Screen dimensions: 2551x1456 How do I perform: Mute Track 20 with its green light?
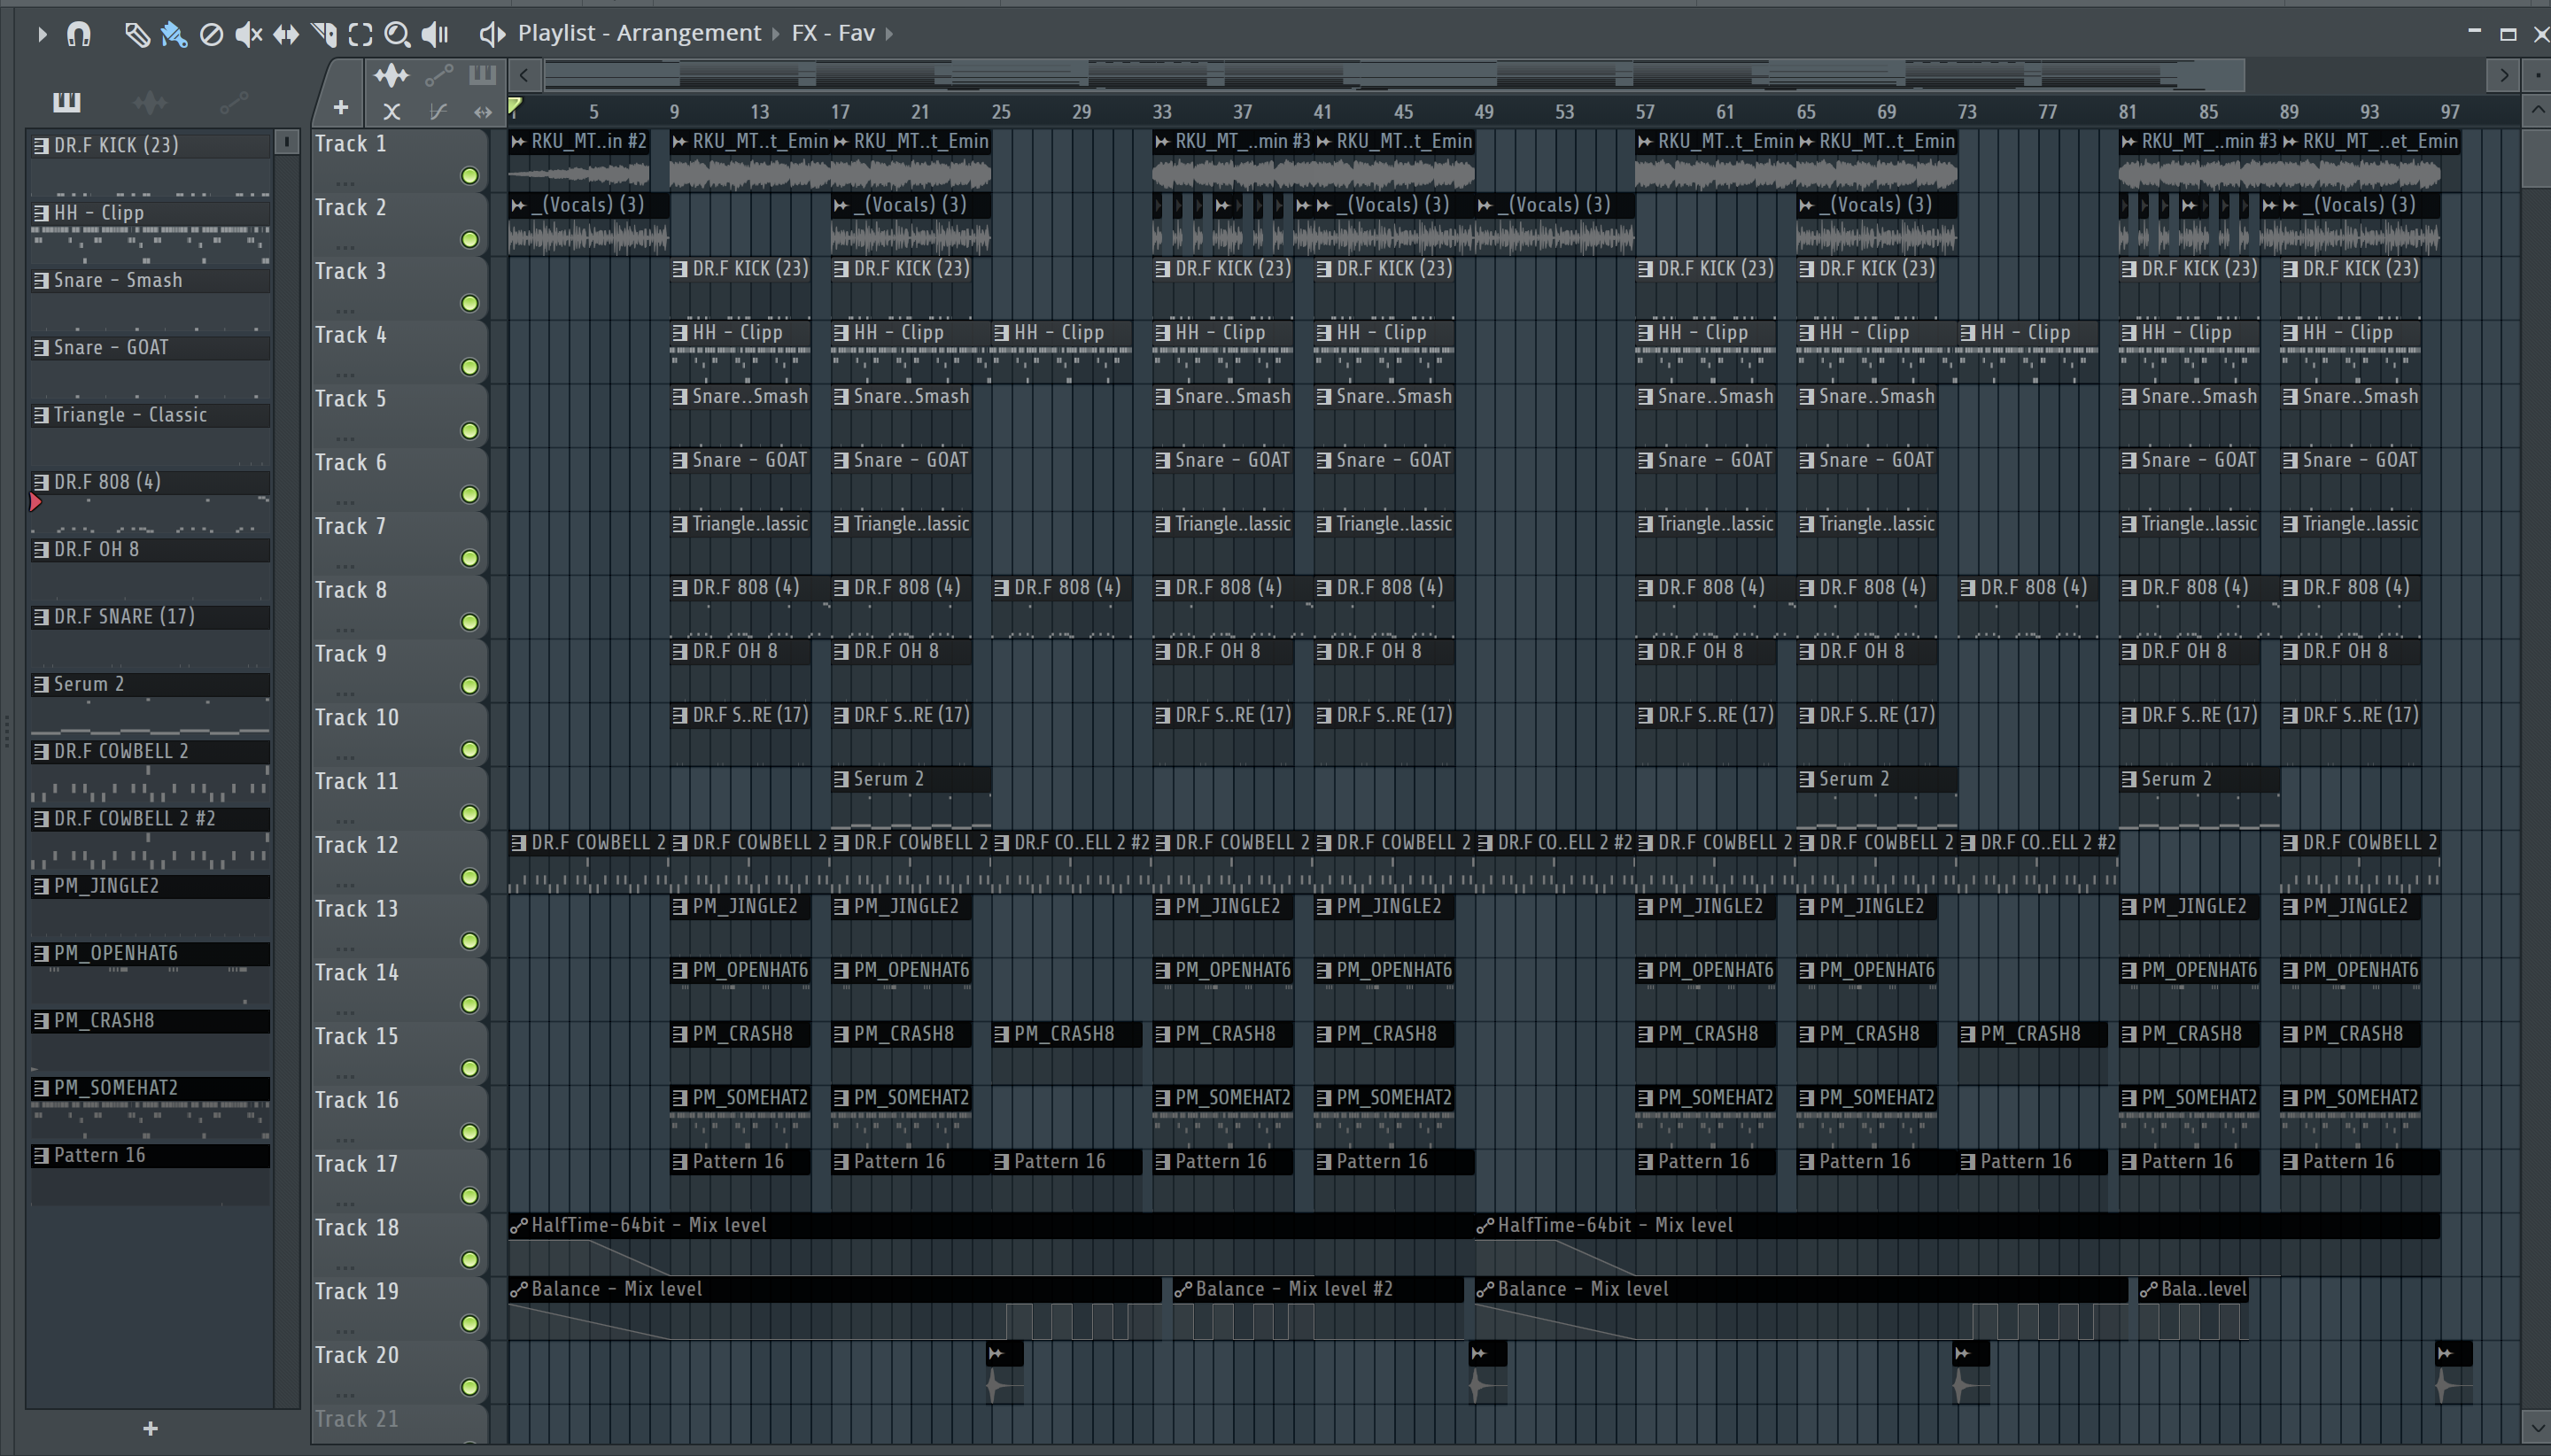(x=470, y=1387)
